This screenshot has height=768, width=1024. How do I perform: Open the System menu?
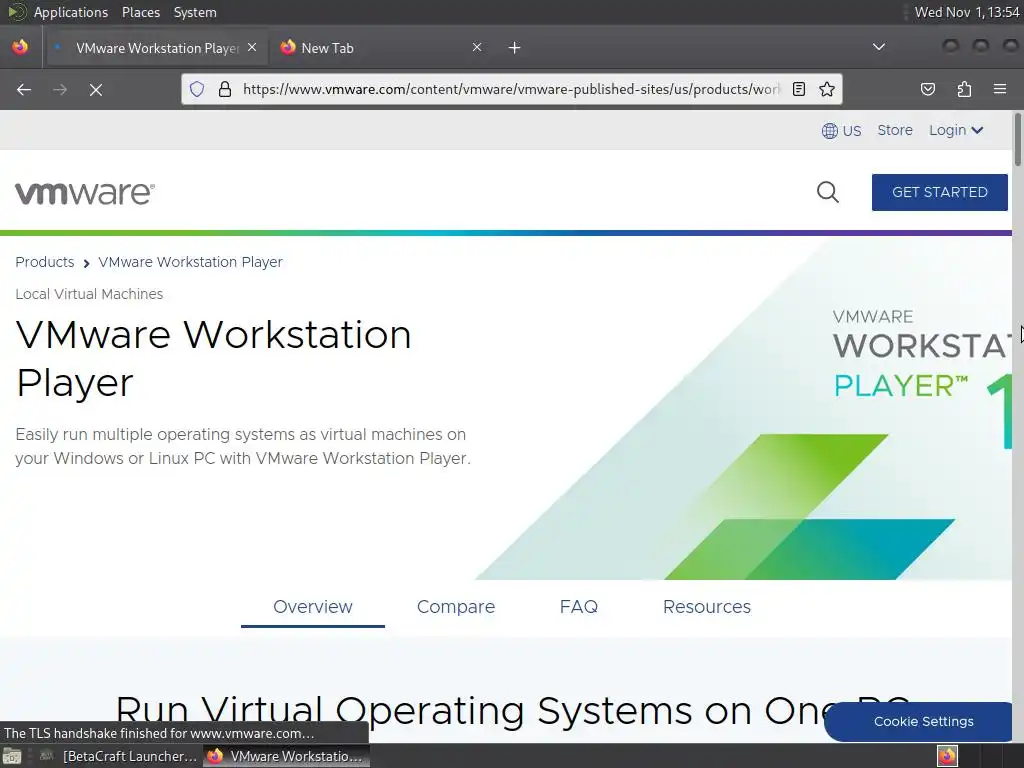195,12
